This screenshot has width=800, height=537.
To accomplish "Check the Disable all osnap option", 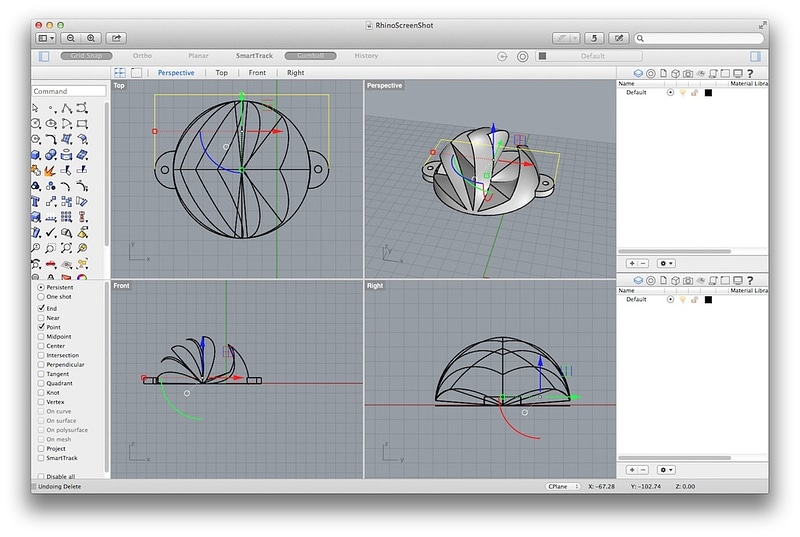I will click(41, 476).
